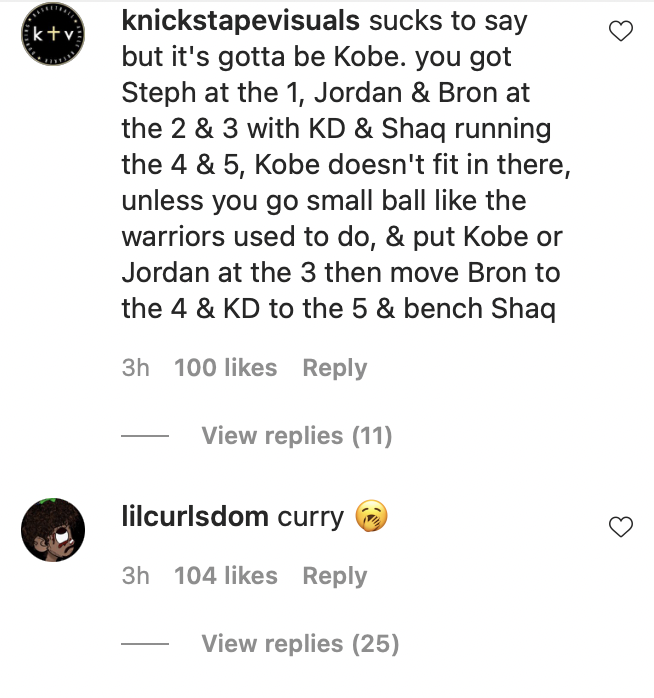Image resolution: width=654 pixels, height=698 pixels.
Task: Open lilcurlsdom's curly-hair avatar
Action: click(x=53, y=530)
